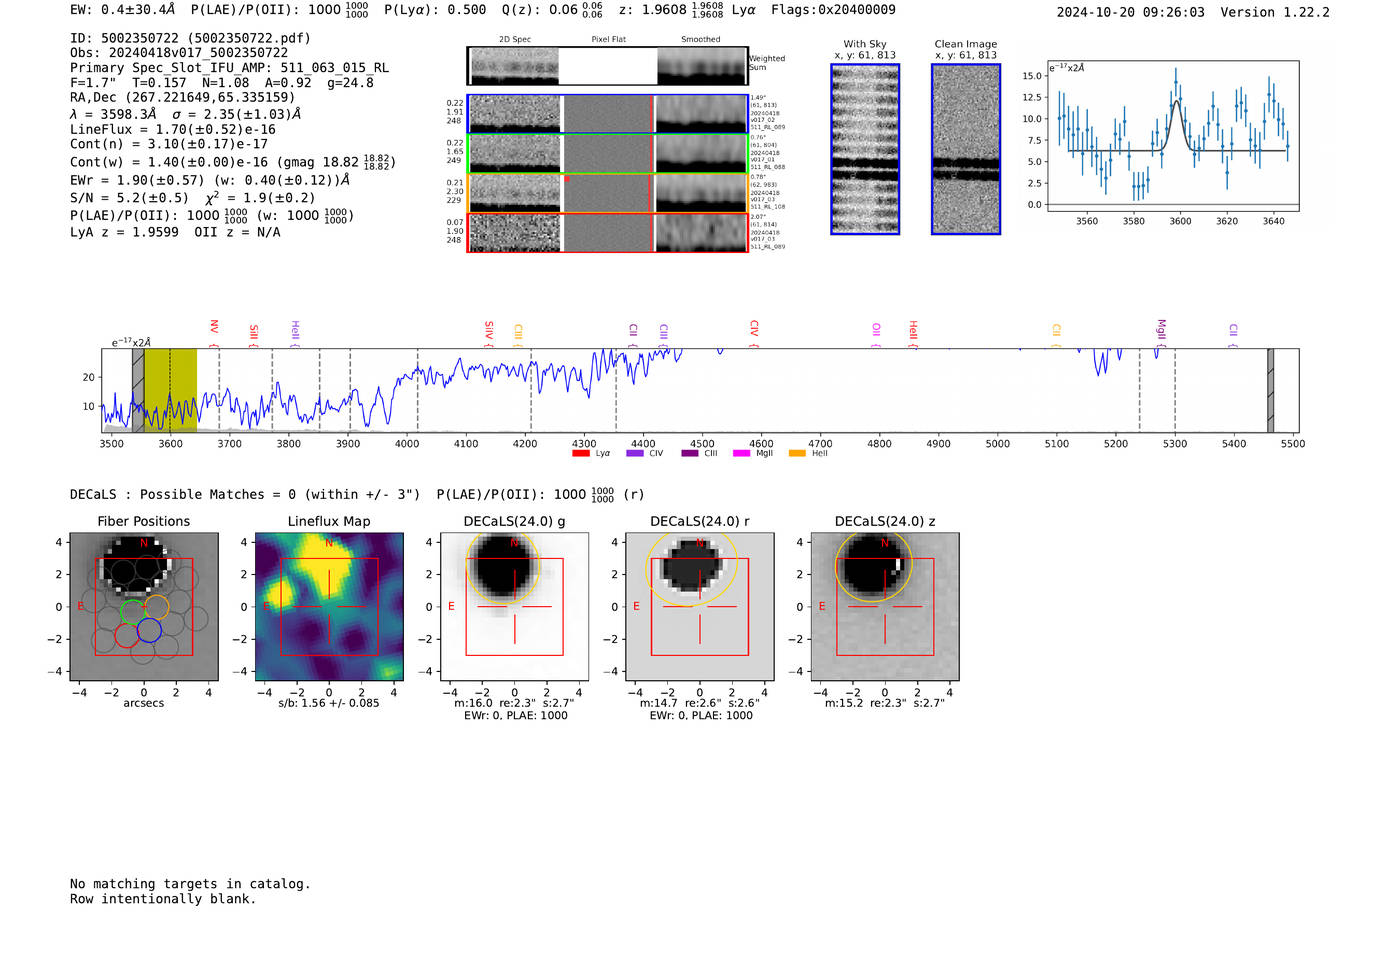Screen dimensions: 1400x953
Task: Click the 'Primary Spec_Slot_IFU_AMP' line
Action: (230, 68)
